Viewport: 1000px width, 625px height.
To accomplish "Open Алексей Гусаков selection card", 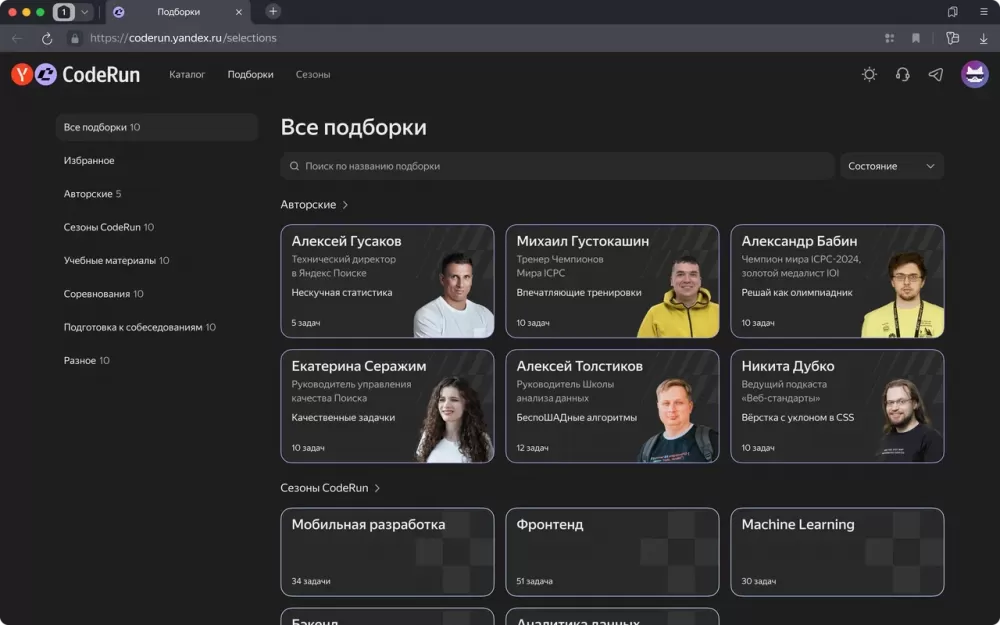I will pyautogui.click(x=387, y=281).
